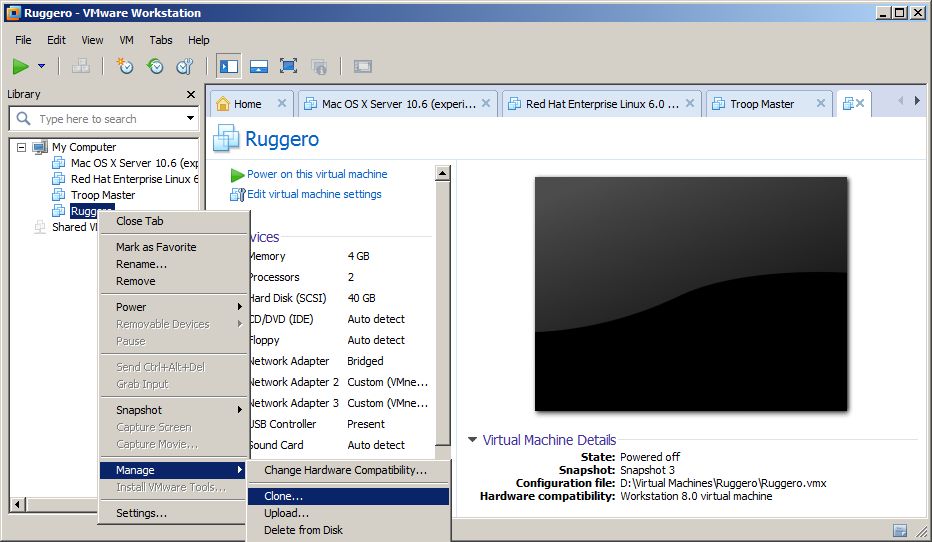
Task: Click Edit virtual machine settings link
Action: coord(314,194)
